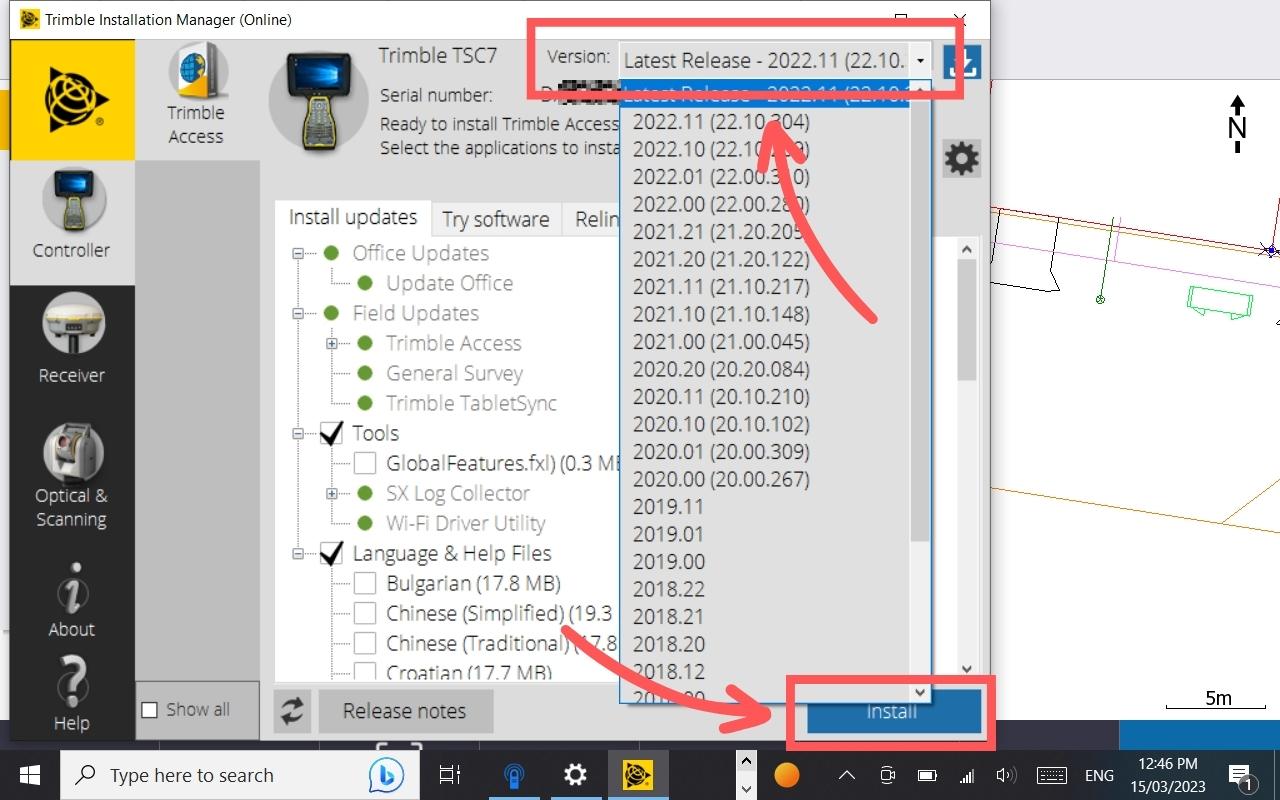Open the volume control in tray
Viewport: 1280px width, 800px height.
tap(1007, 775)
